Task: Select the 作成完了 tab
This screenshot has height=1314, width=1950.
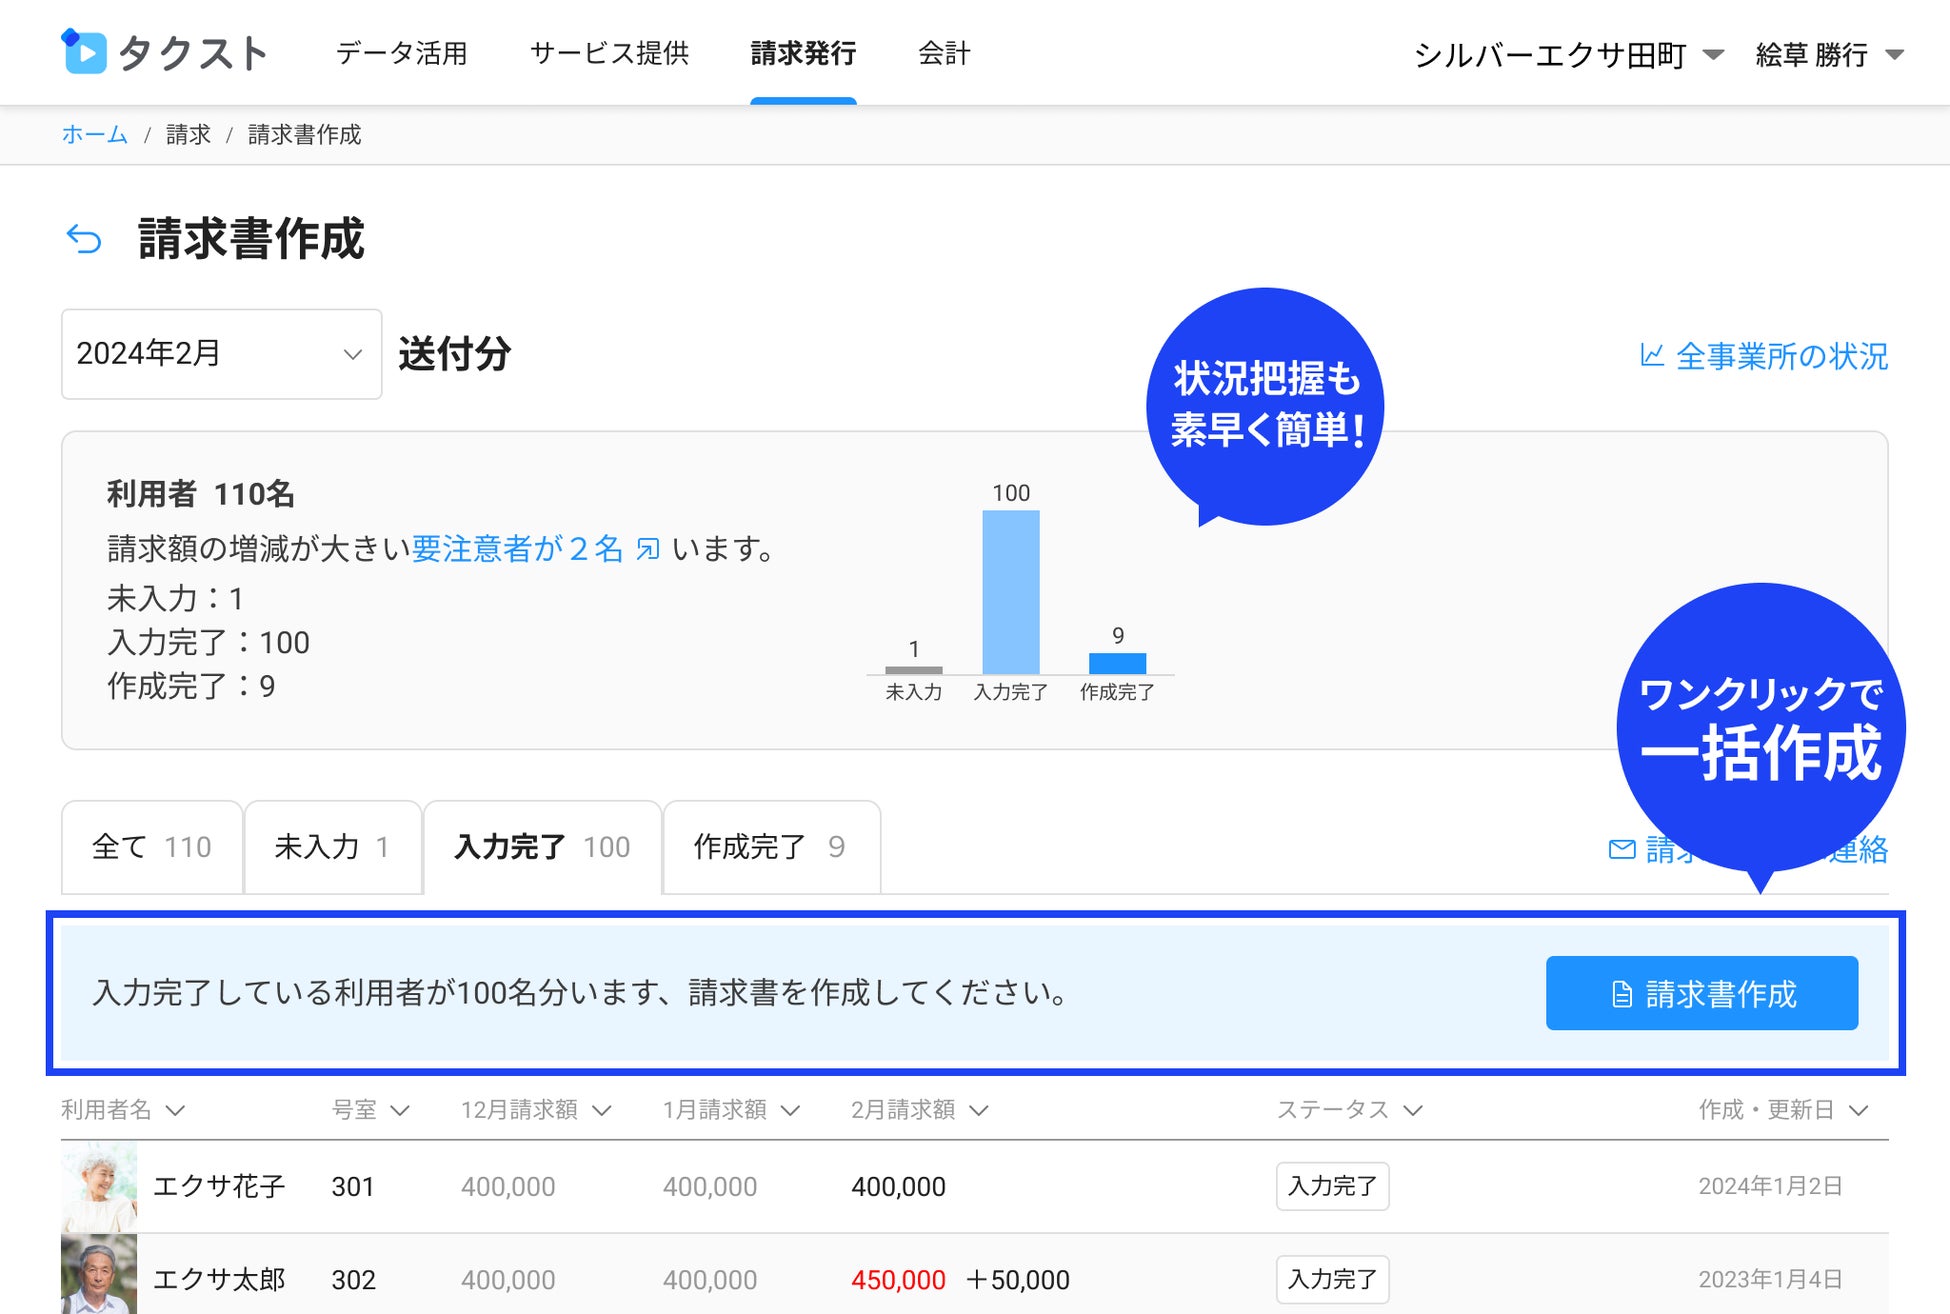Action: click(770, 847)
